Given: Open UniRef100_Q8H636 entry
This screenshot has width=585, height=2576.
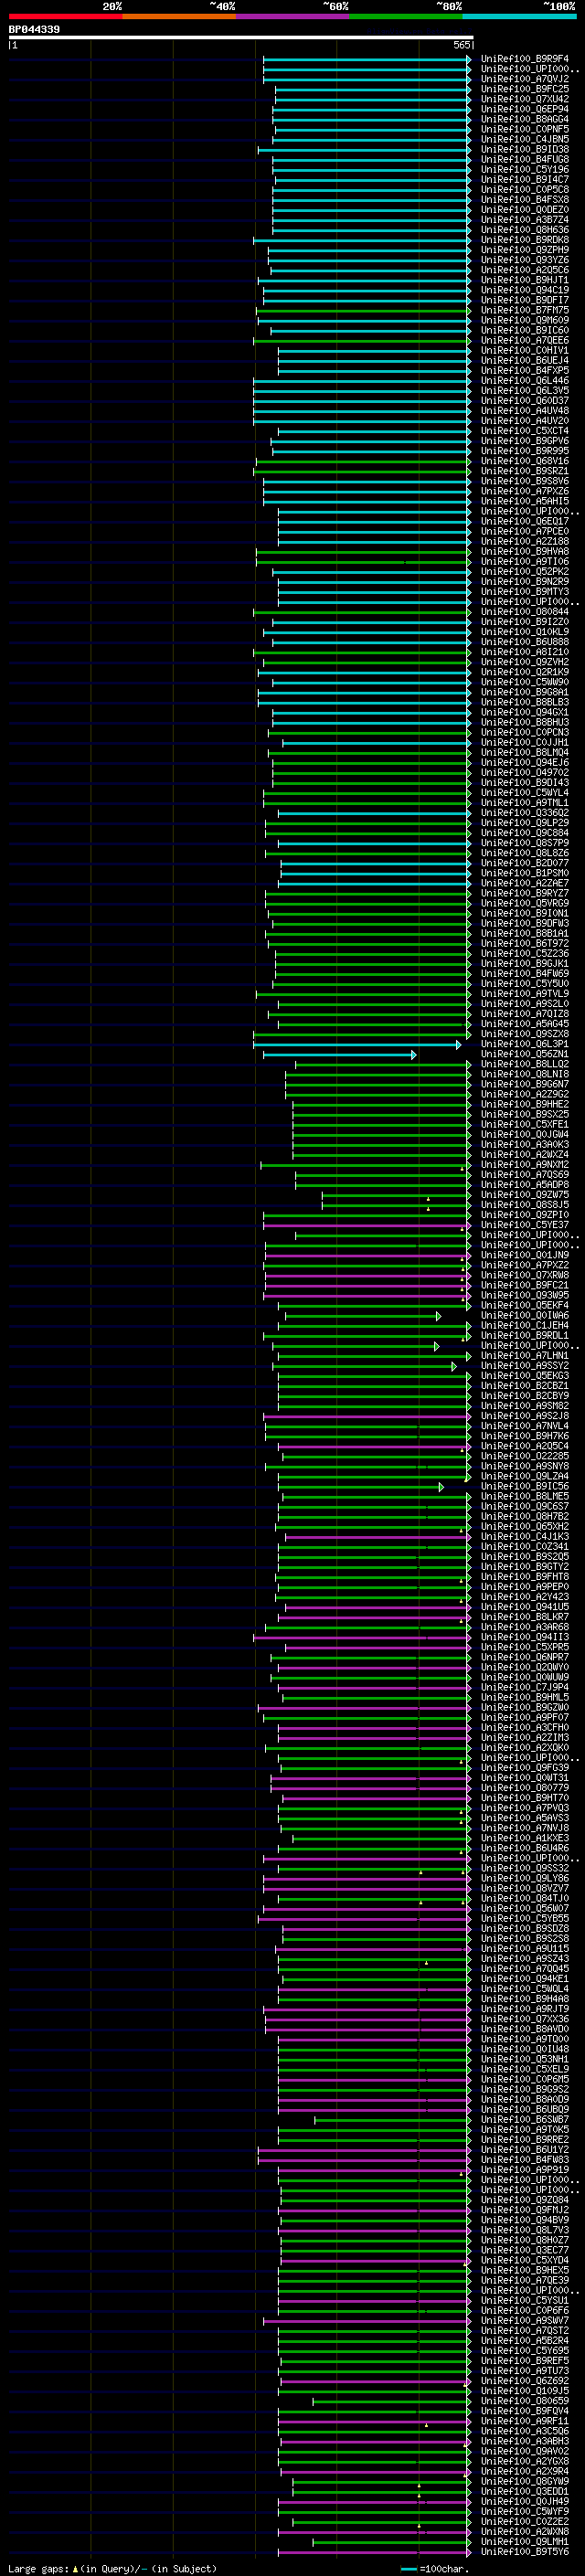Looking at the screenshot, I should (525, 229).
